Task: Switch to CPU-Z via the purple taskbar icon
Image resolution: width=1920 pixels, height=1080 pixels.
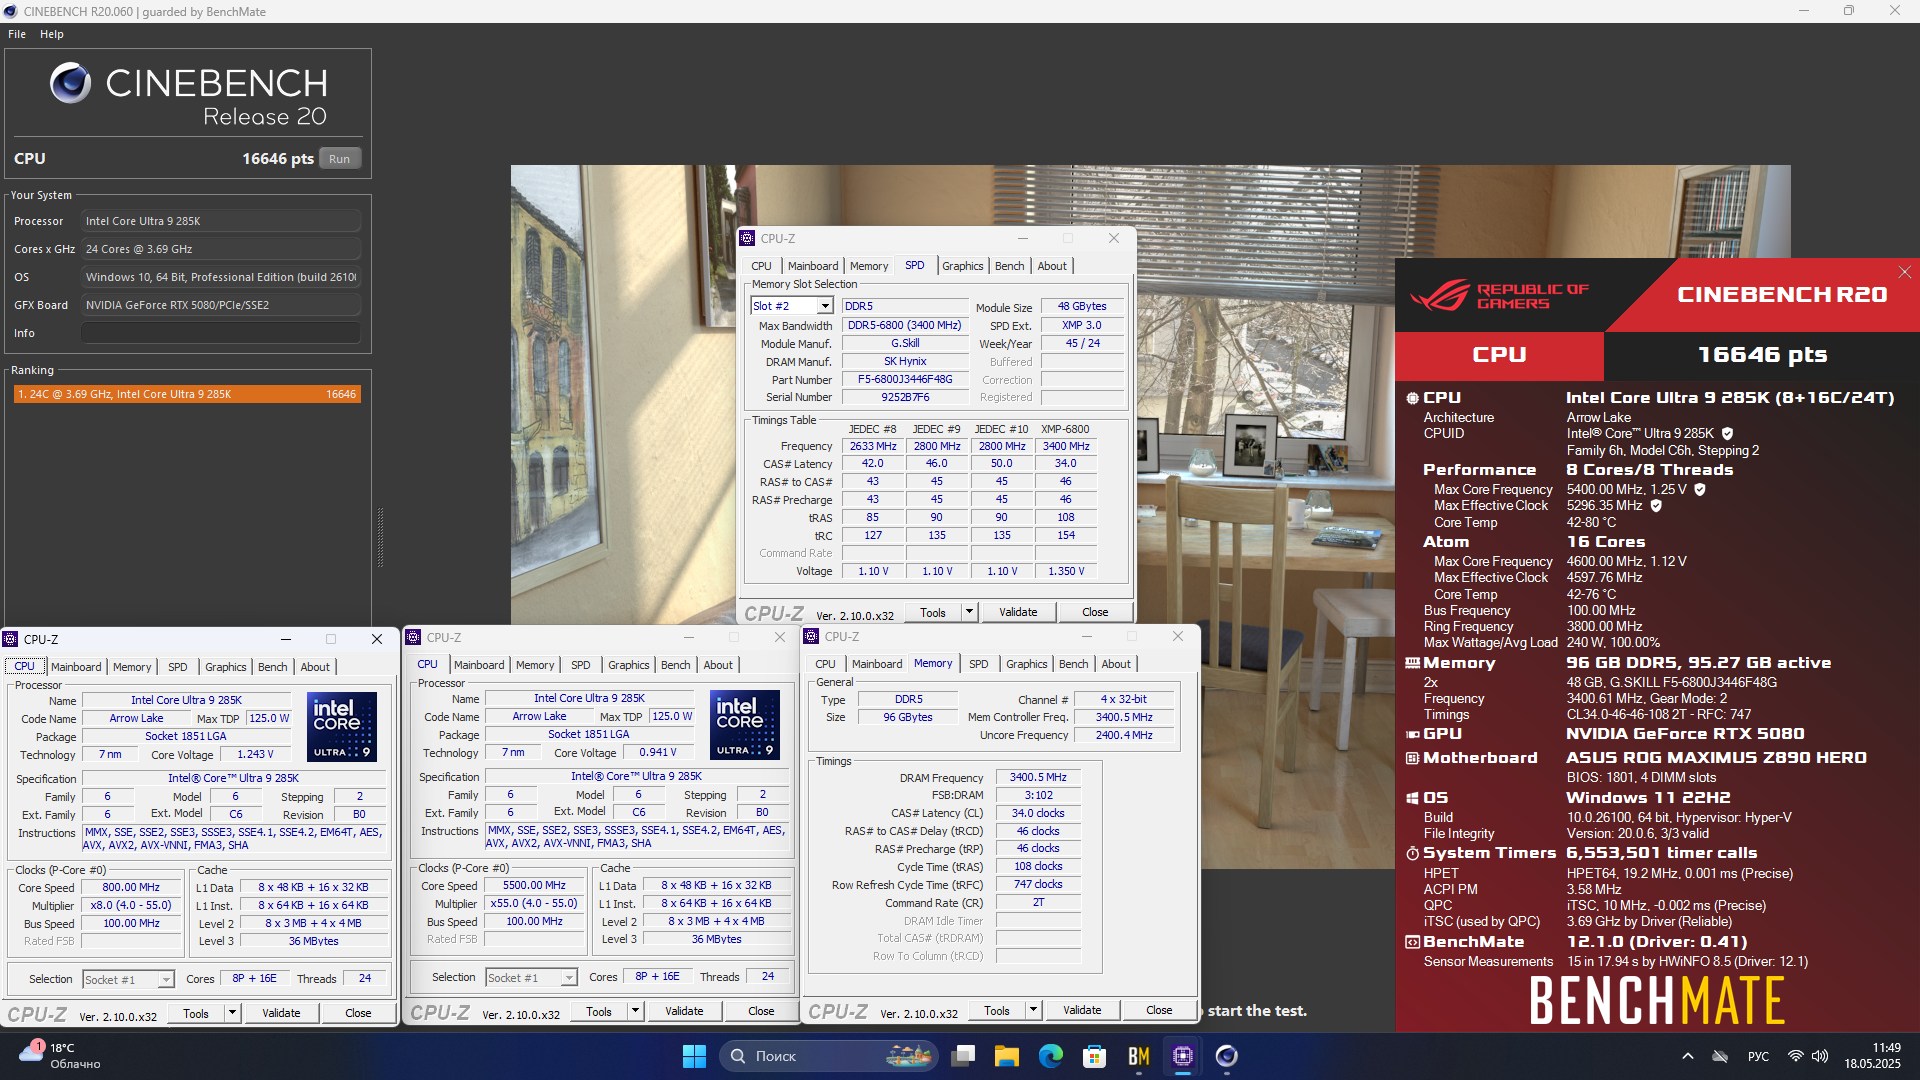Action: pos(1183,1056)
